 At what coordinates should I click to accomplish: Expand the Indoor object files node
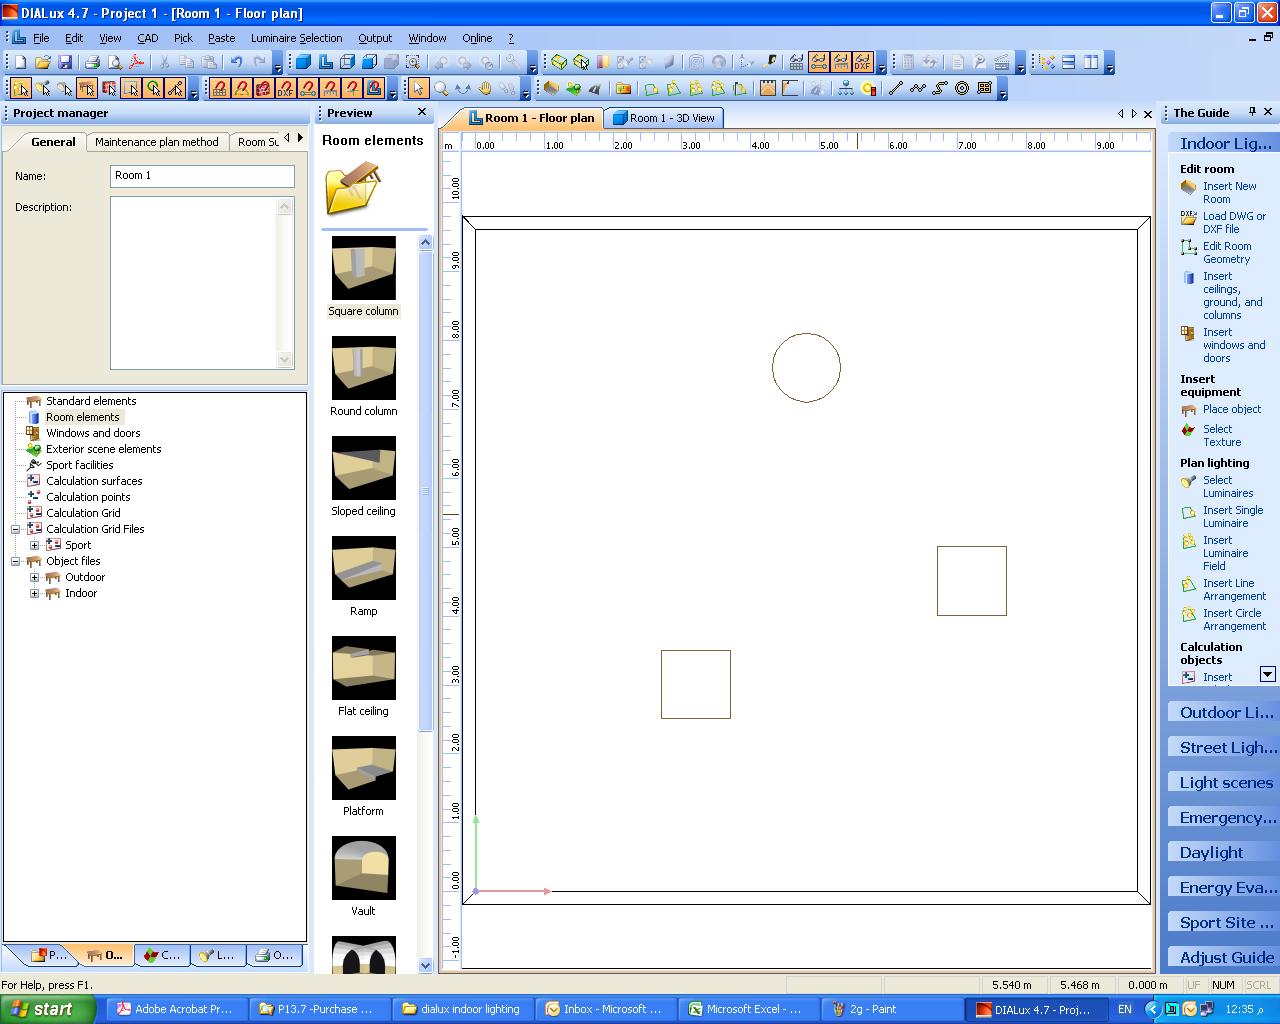(34, 593)
